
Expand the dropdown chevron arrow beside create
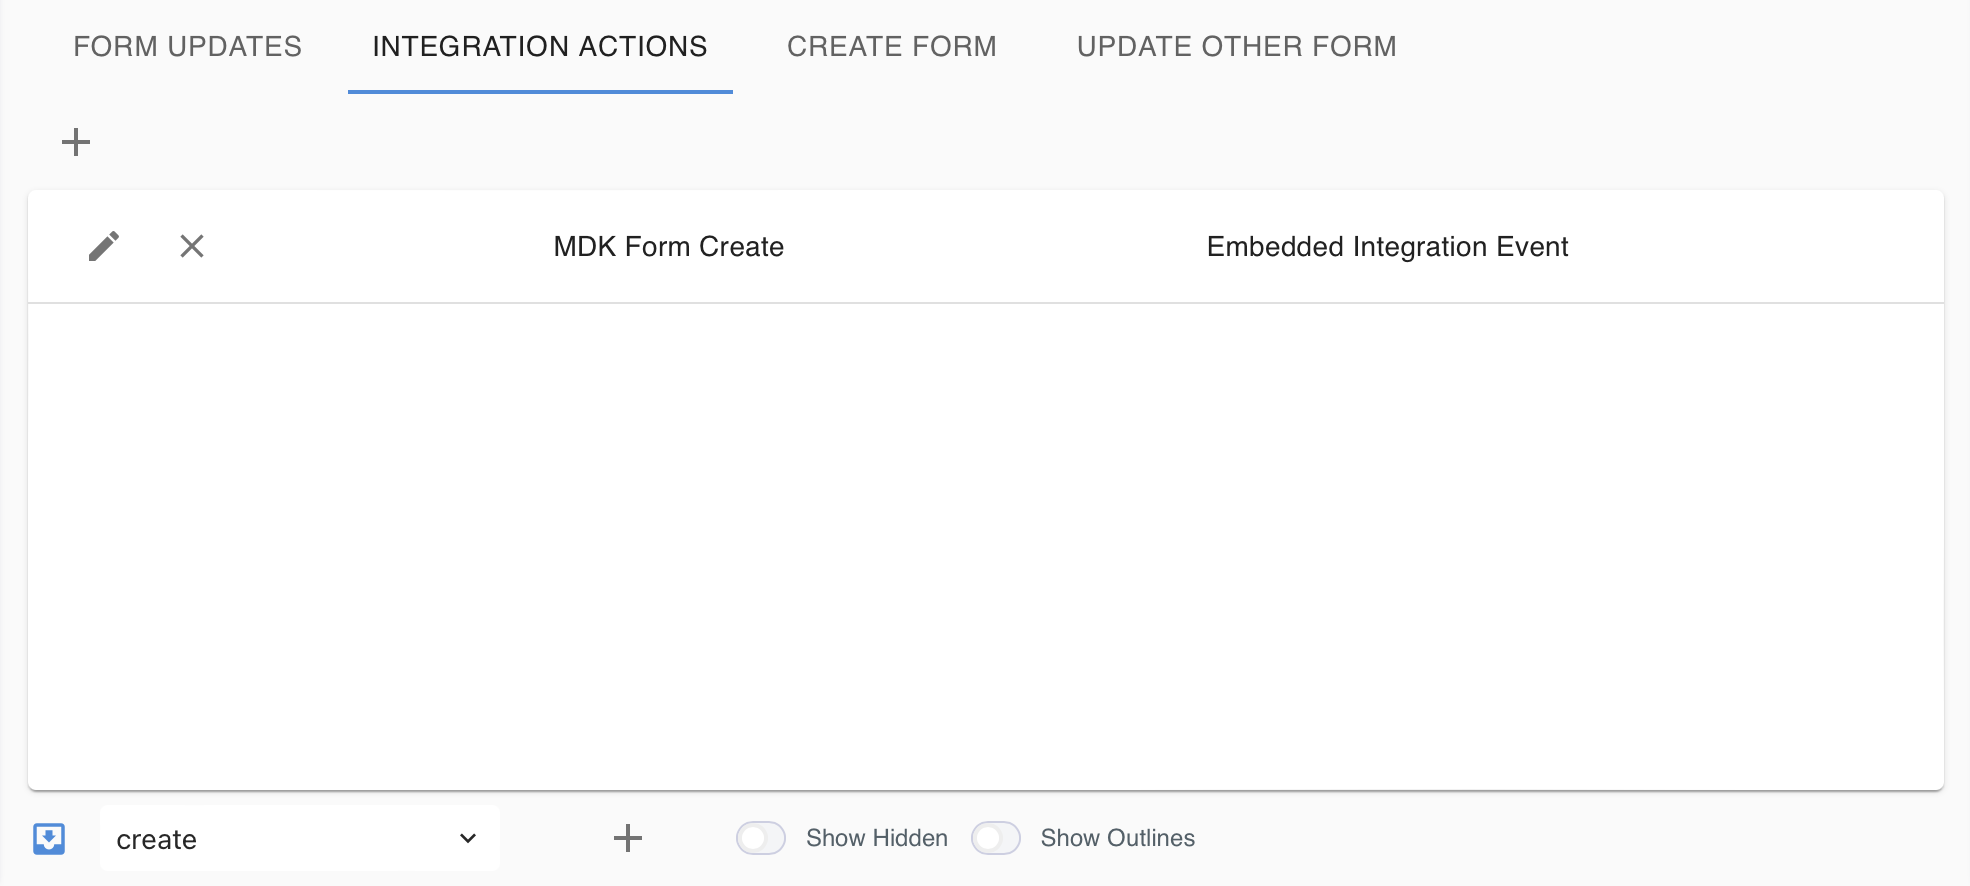point(467,838)
